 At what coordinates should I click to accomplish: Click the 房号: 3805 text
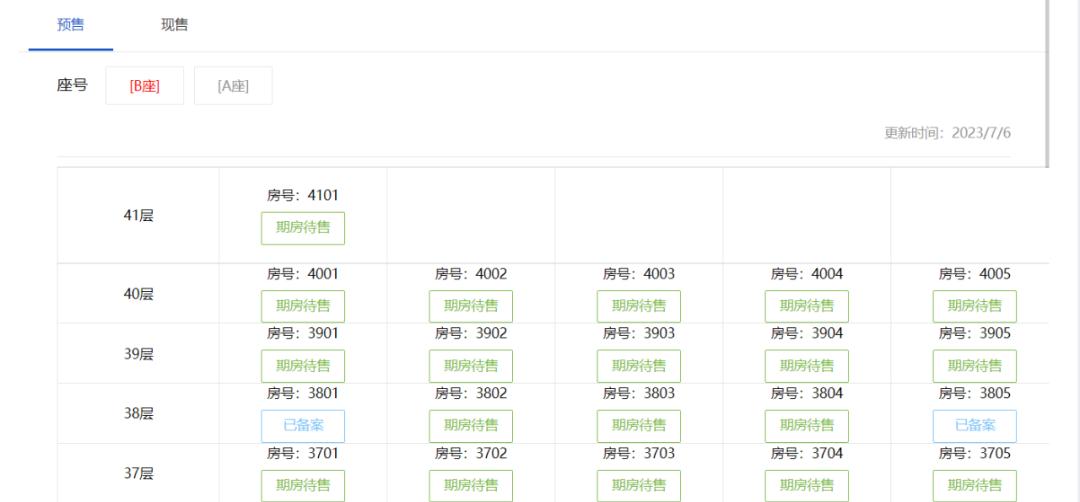tap(975, 393)
